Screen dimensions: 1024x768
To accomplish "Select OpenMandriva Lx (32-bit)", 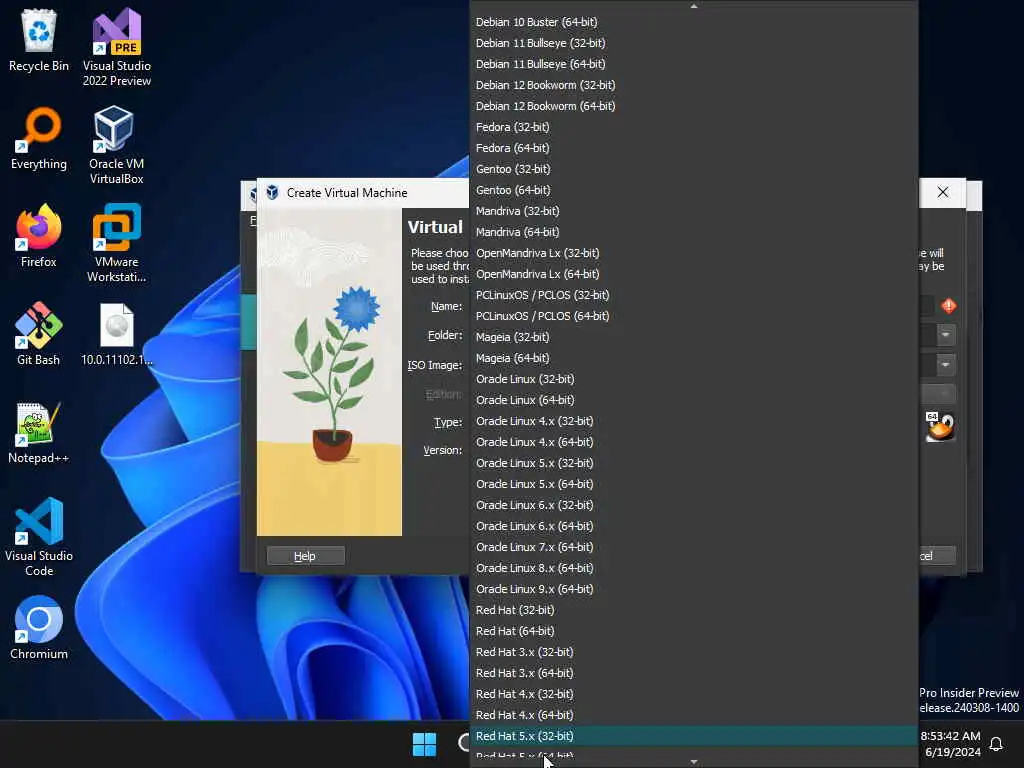I will pyautogui.click(x=694, y=253).
